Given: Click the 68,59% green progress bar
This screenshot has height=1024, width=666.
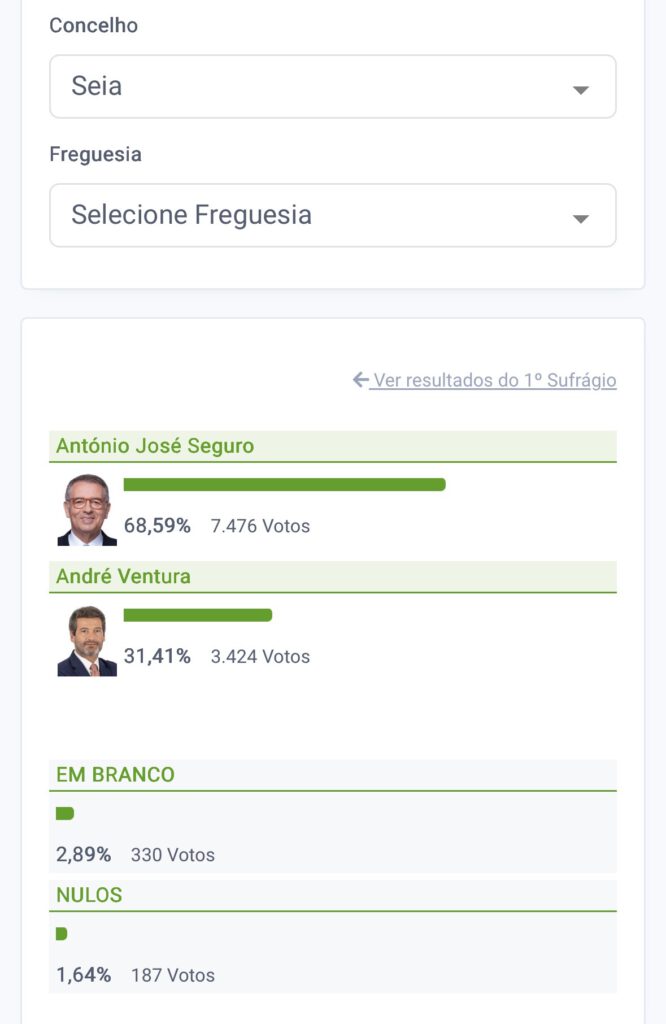Looking at the screenshot, I should coord(284,485).
